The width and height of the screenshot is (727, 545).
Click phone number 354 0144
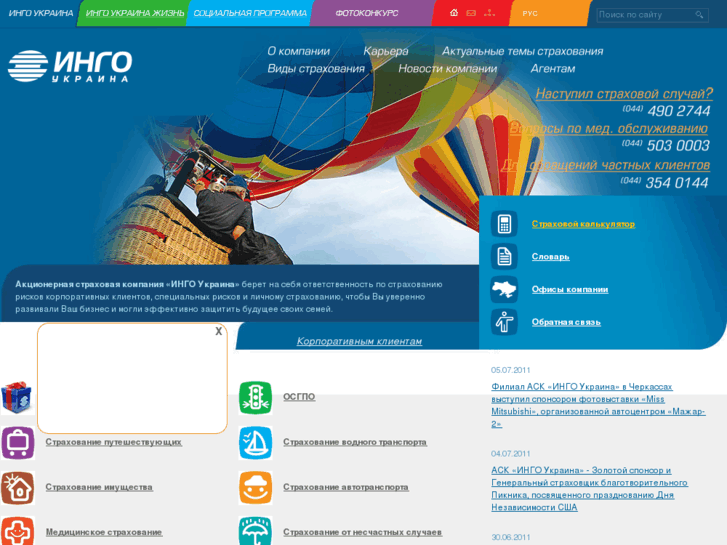pos(677,183)
